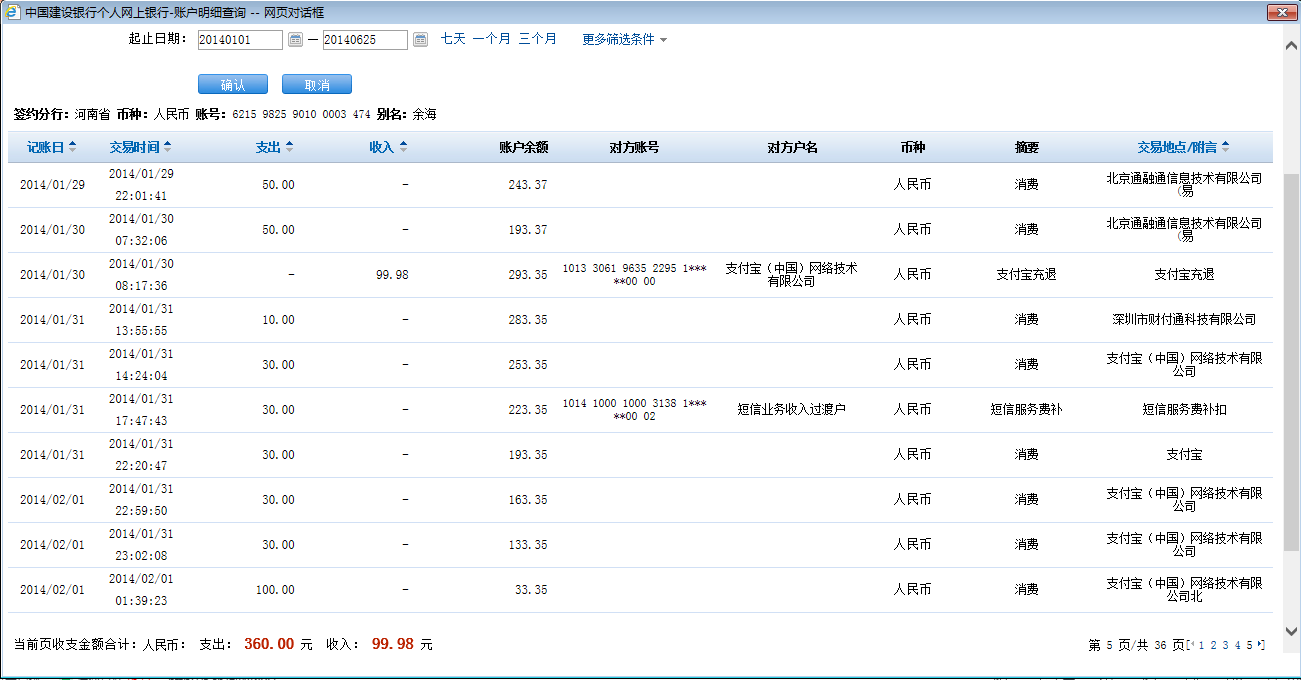This screenshot has width=1301, height=680.
Task: Select the 一个月 quick date range
Action: [x=491, y=39]
